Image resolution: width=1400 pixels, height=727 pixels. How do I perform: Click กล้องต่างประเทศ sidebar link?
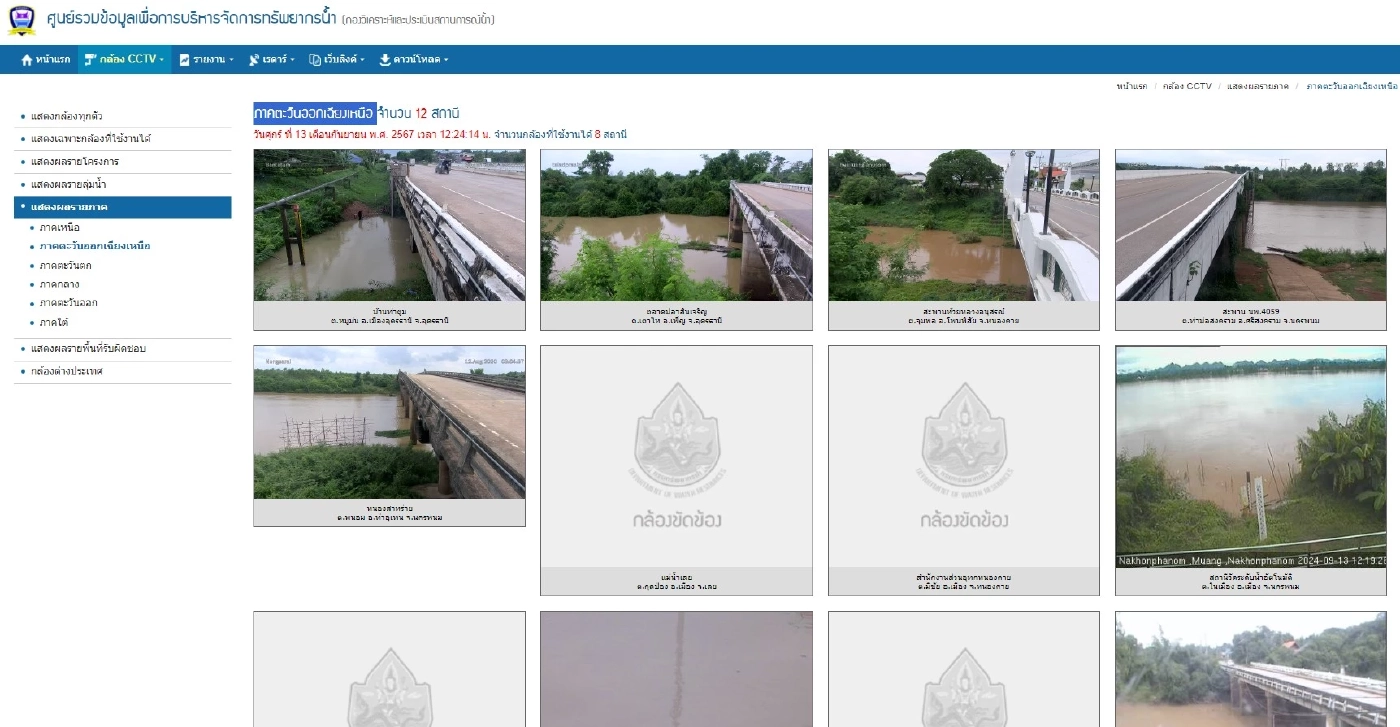point(67,371)
